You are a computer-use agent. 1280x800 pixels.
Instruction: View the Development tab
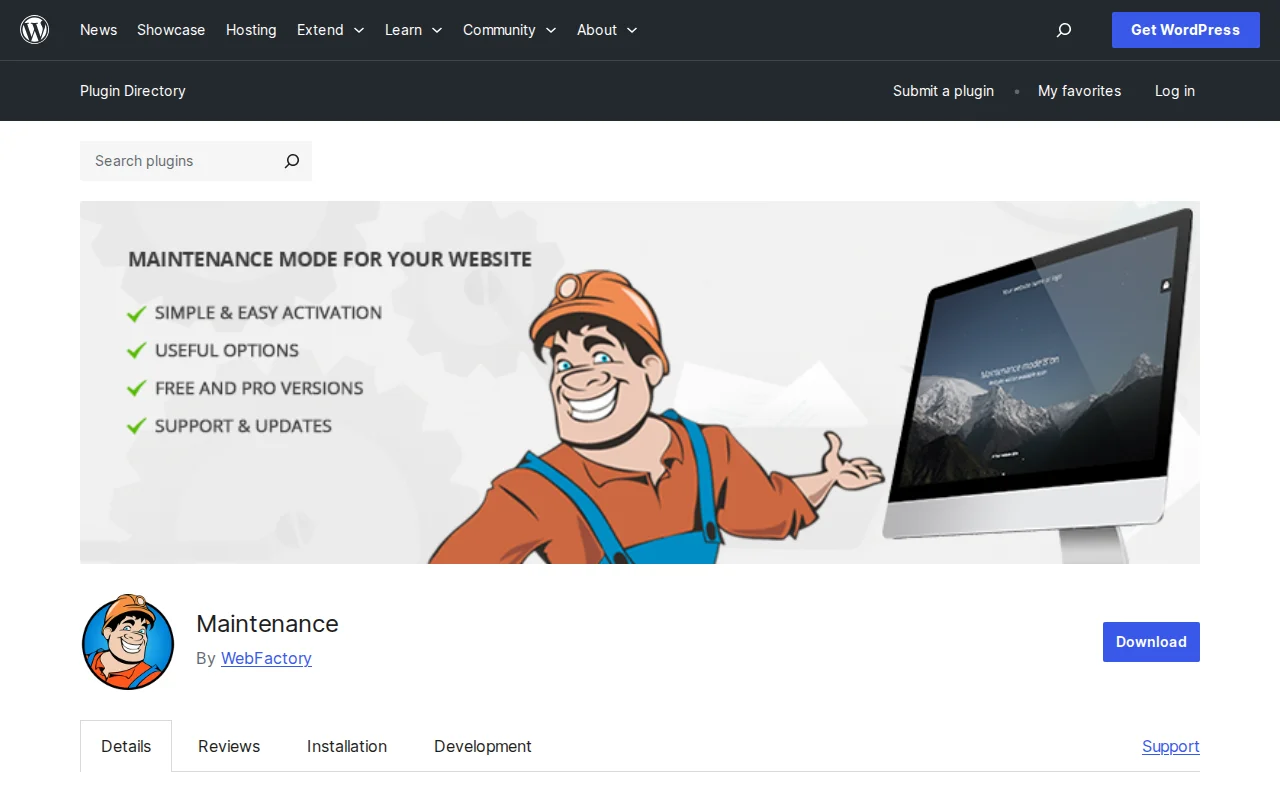click(482, 746)
